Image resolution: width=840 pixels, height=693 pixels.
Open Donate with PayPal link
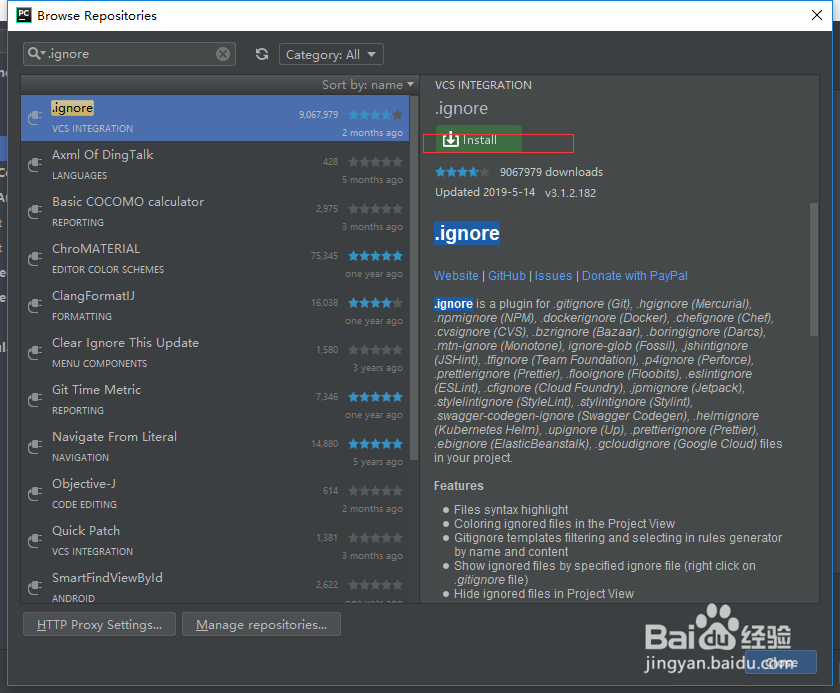pos(635,276)
